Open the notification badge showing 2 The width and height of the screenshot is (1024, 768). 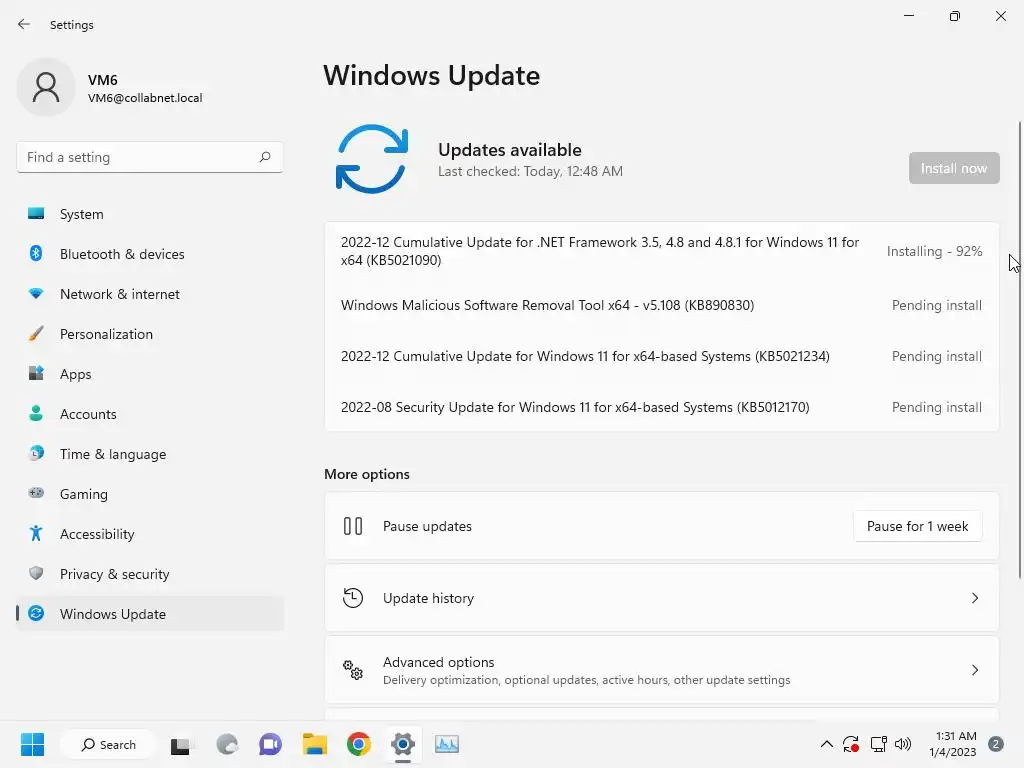(x=996, y=744)
